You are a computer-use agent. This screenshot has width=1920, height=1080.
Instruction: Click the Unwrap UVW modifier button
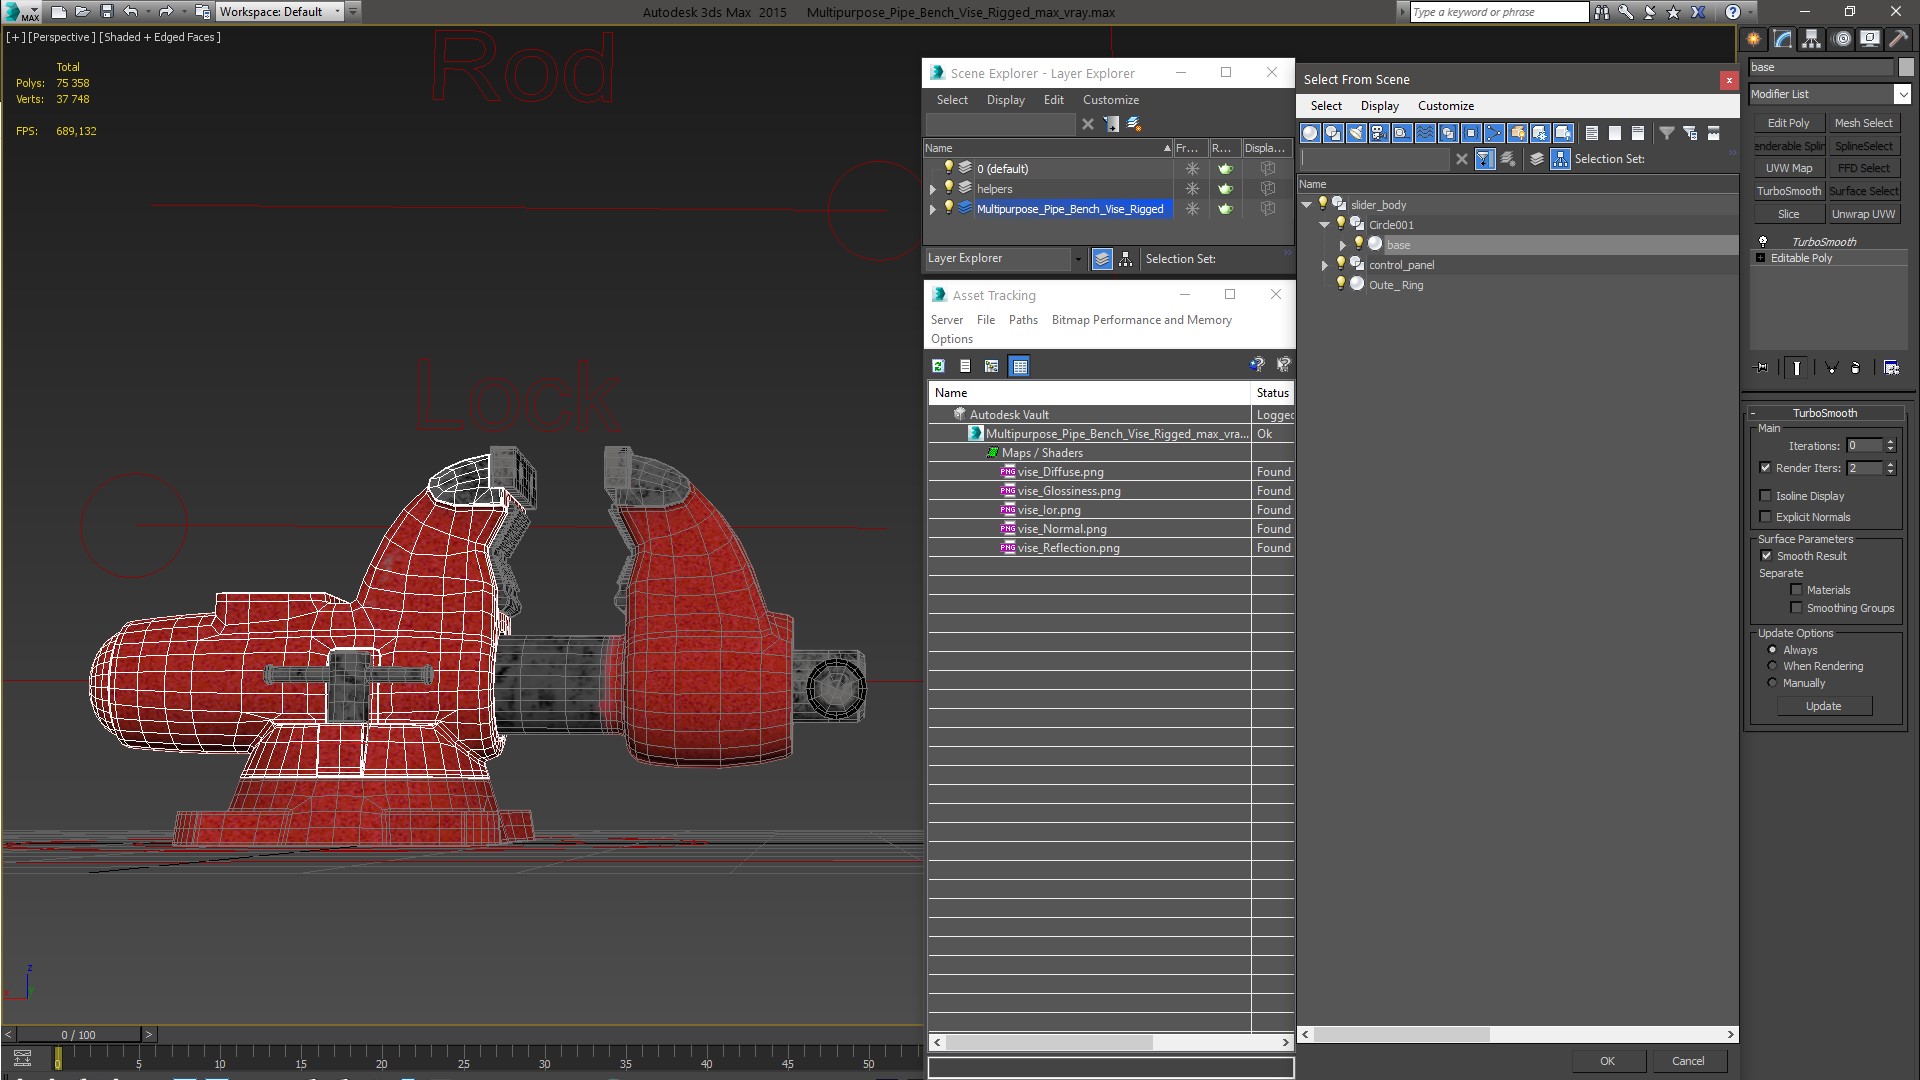pyautogui.click(x=1863, y=214)
